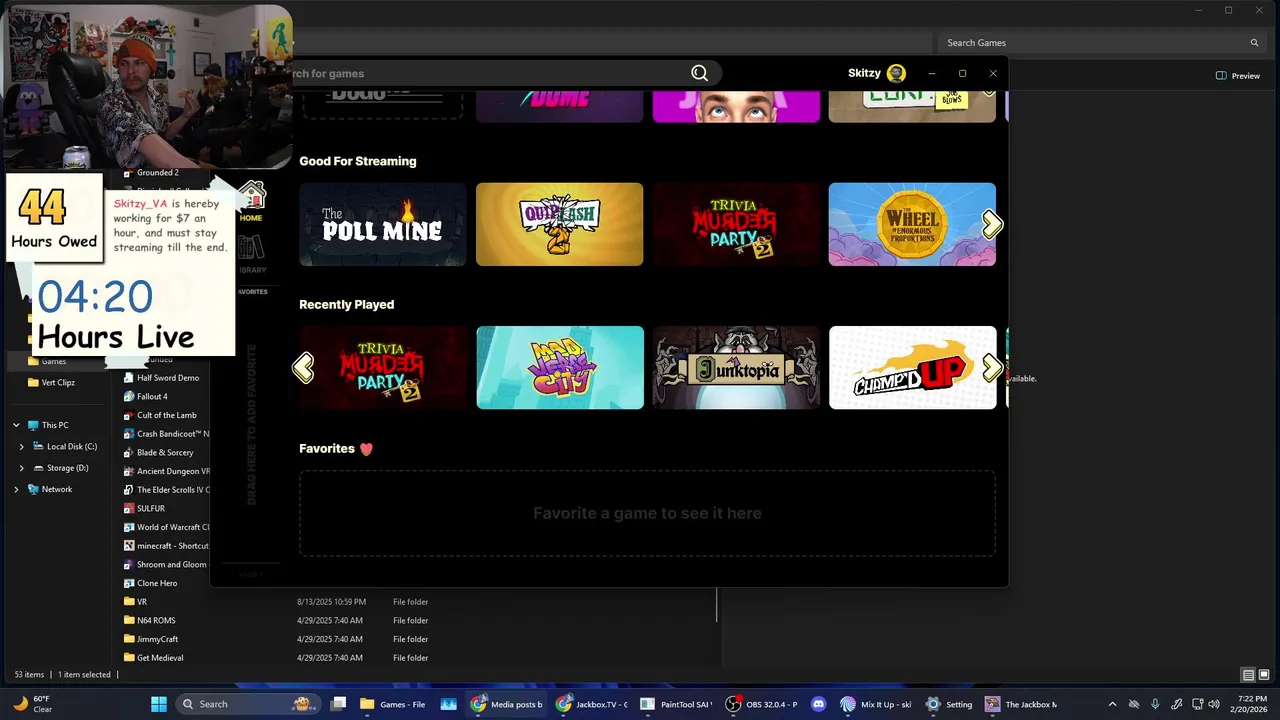The height and width of the screenshot is (720, 1280).
Task: Open Champ'd Up game tile
Action: 913,368
